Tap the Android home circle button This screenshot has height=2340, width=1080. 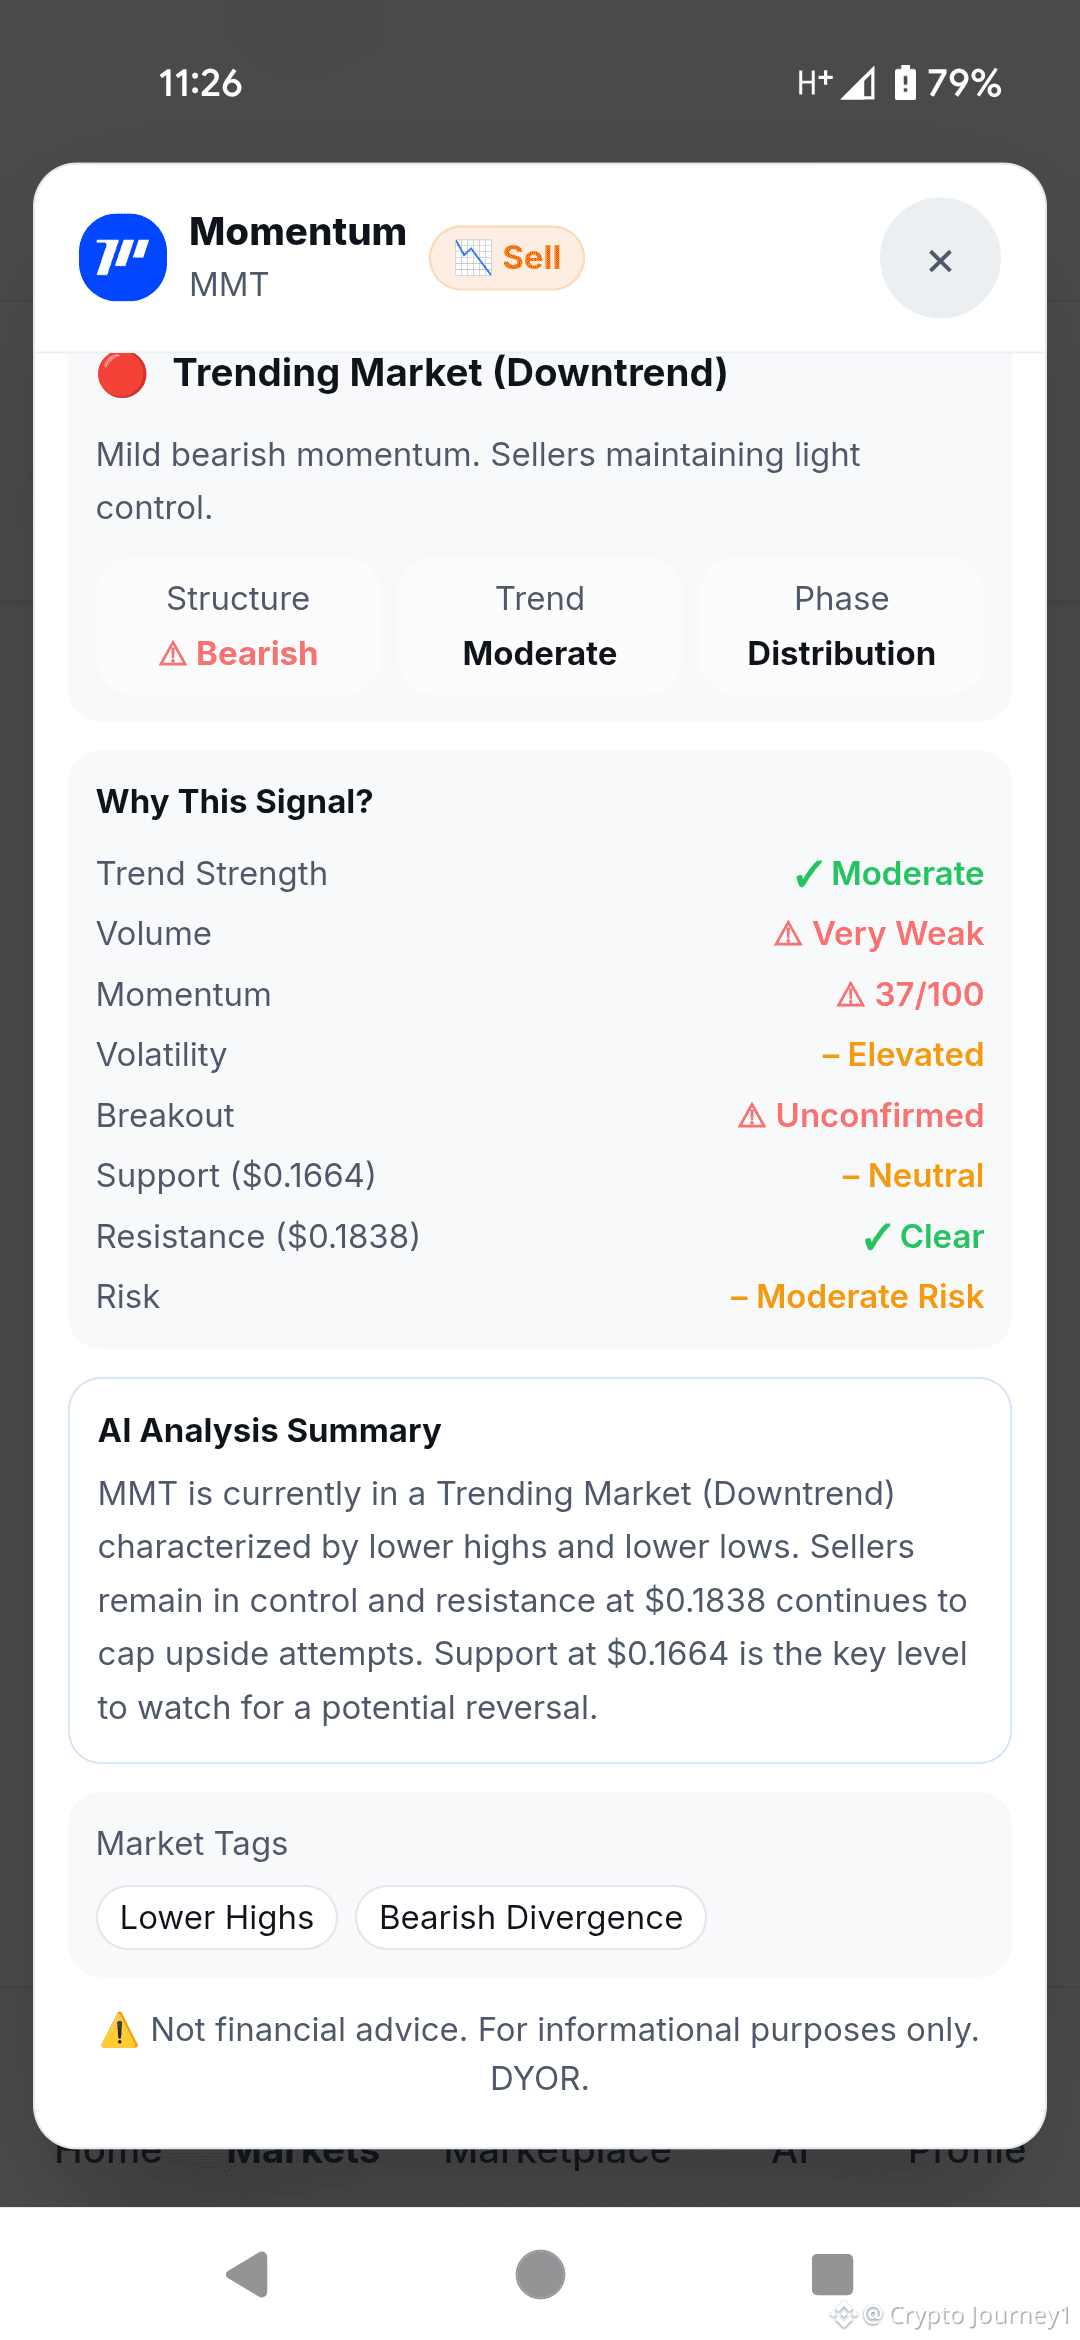point(540,2275)
